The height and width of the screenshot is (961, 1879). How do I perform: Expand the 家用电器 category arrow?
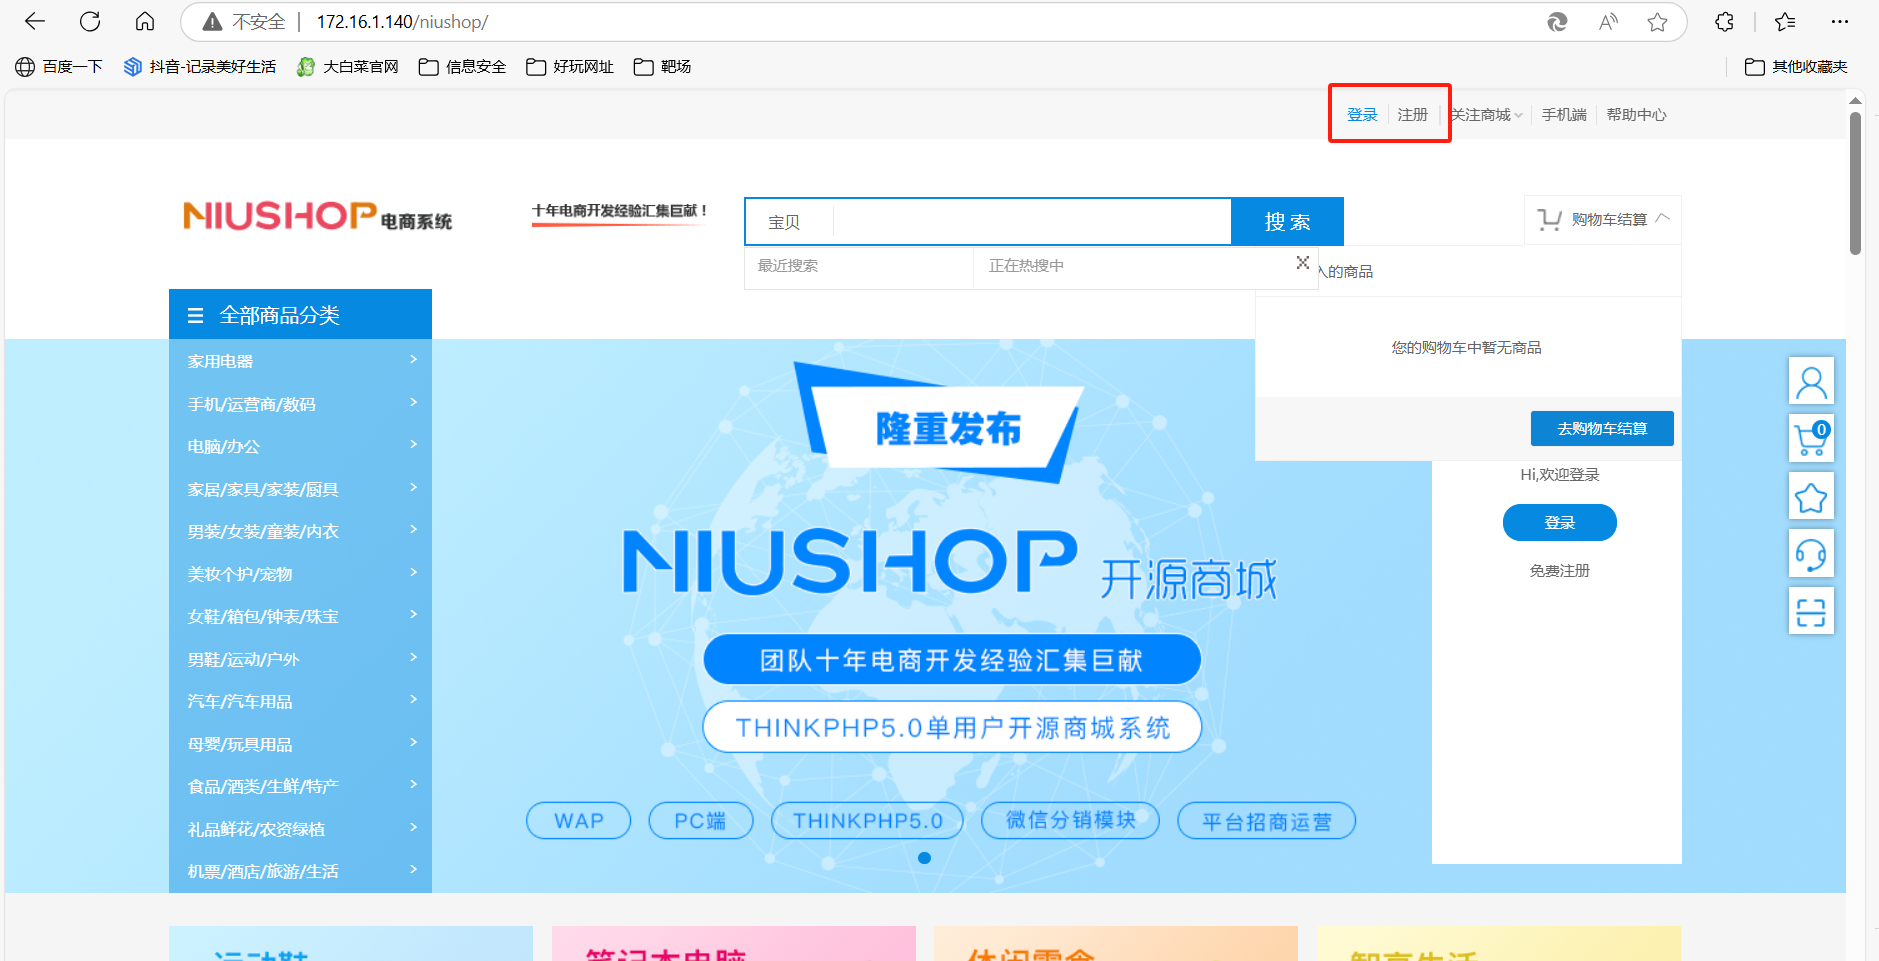tap(413, 360)
